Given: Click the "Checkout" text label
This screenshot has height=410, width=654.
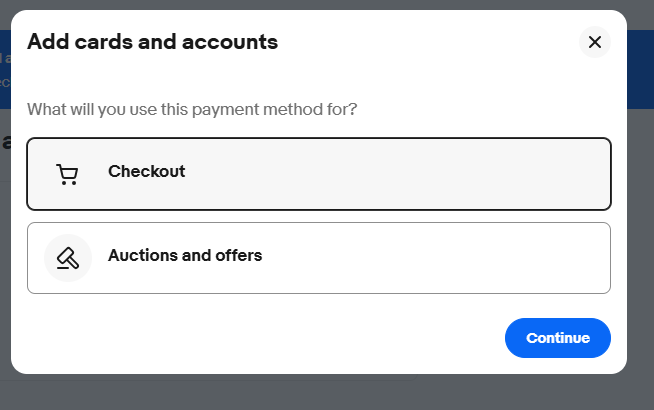Looking at the screenshot, I should pyautogui.click(x=146, y=171).
